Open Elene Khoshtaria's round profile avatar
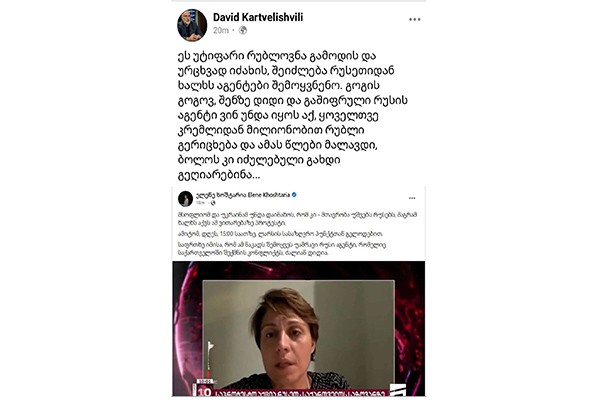The height and width of the screenshot is (400, 600). (185, 199)
